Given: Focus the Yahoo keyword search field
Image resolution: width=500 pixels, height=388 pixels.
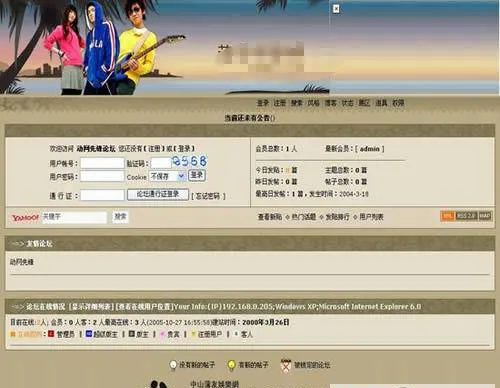Looking at the screenshot, I should point(74,217).
